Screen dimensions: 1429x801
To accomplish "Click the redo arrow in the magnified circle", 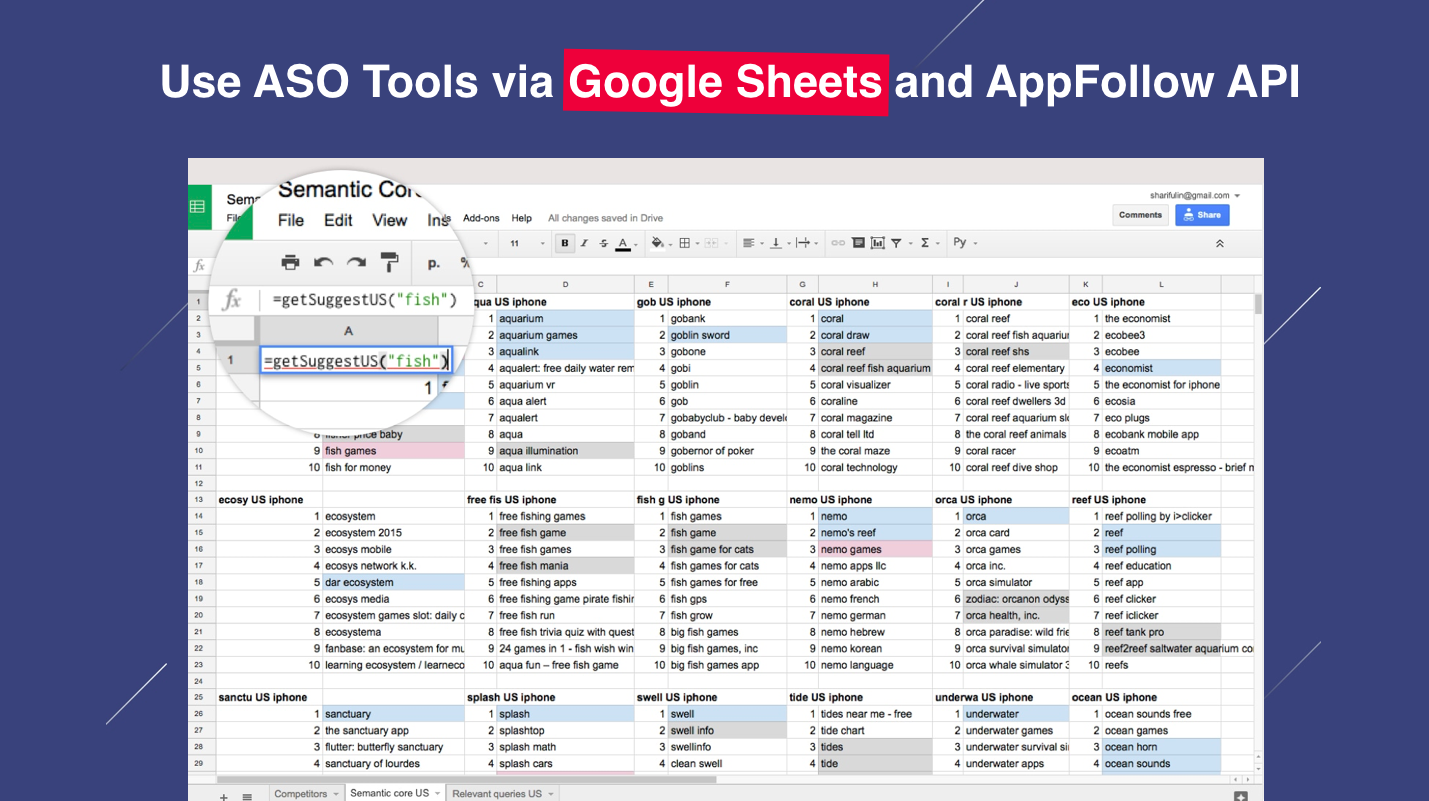I will [x=356, y=263].
